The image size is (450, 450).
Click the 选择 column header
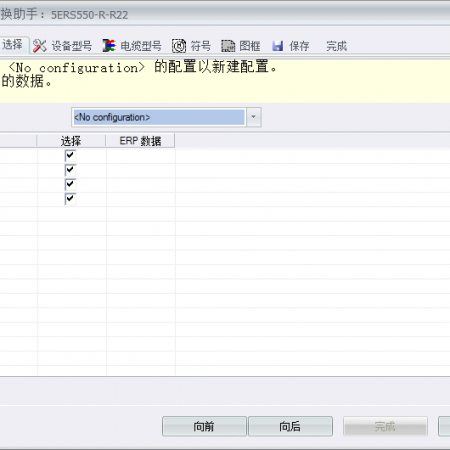coord(71,141)
